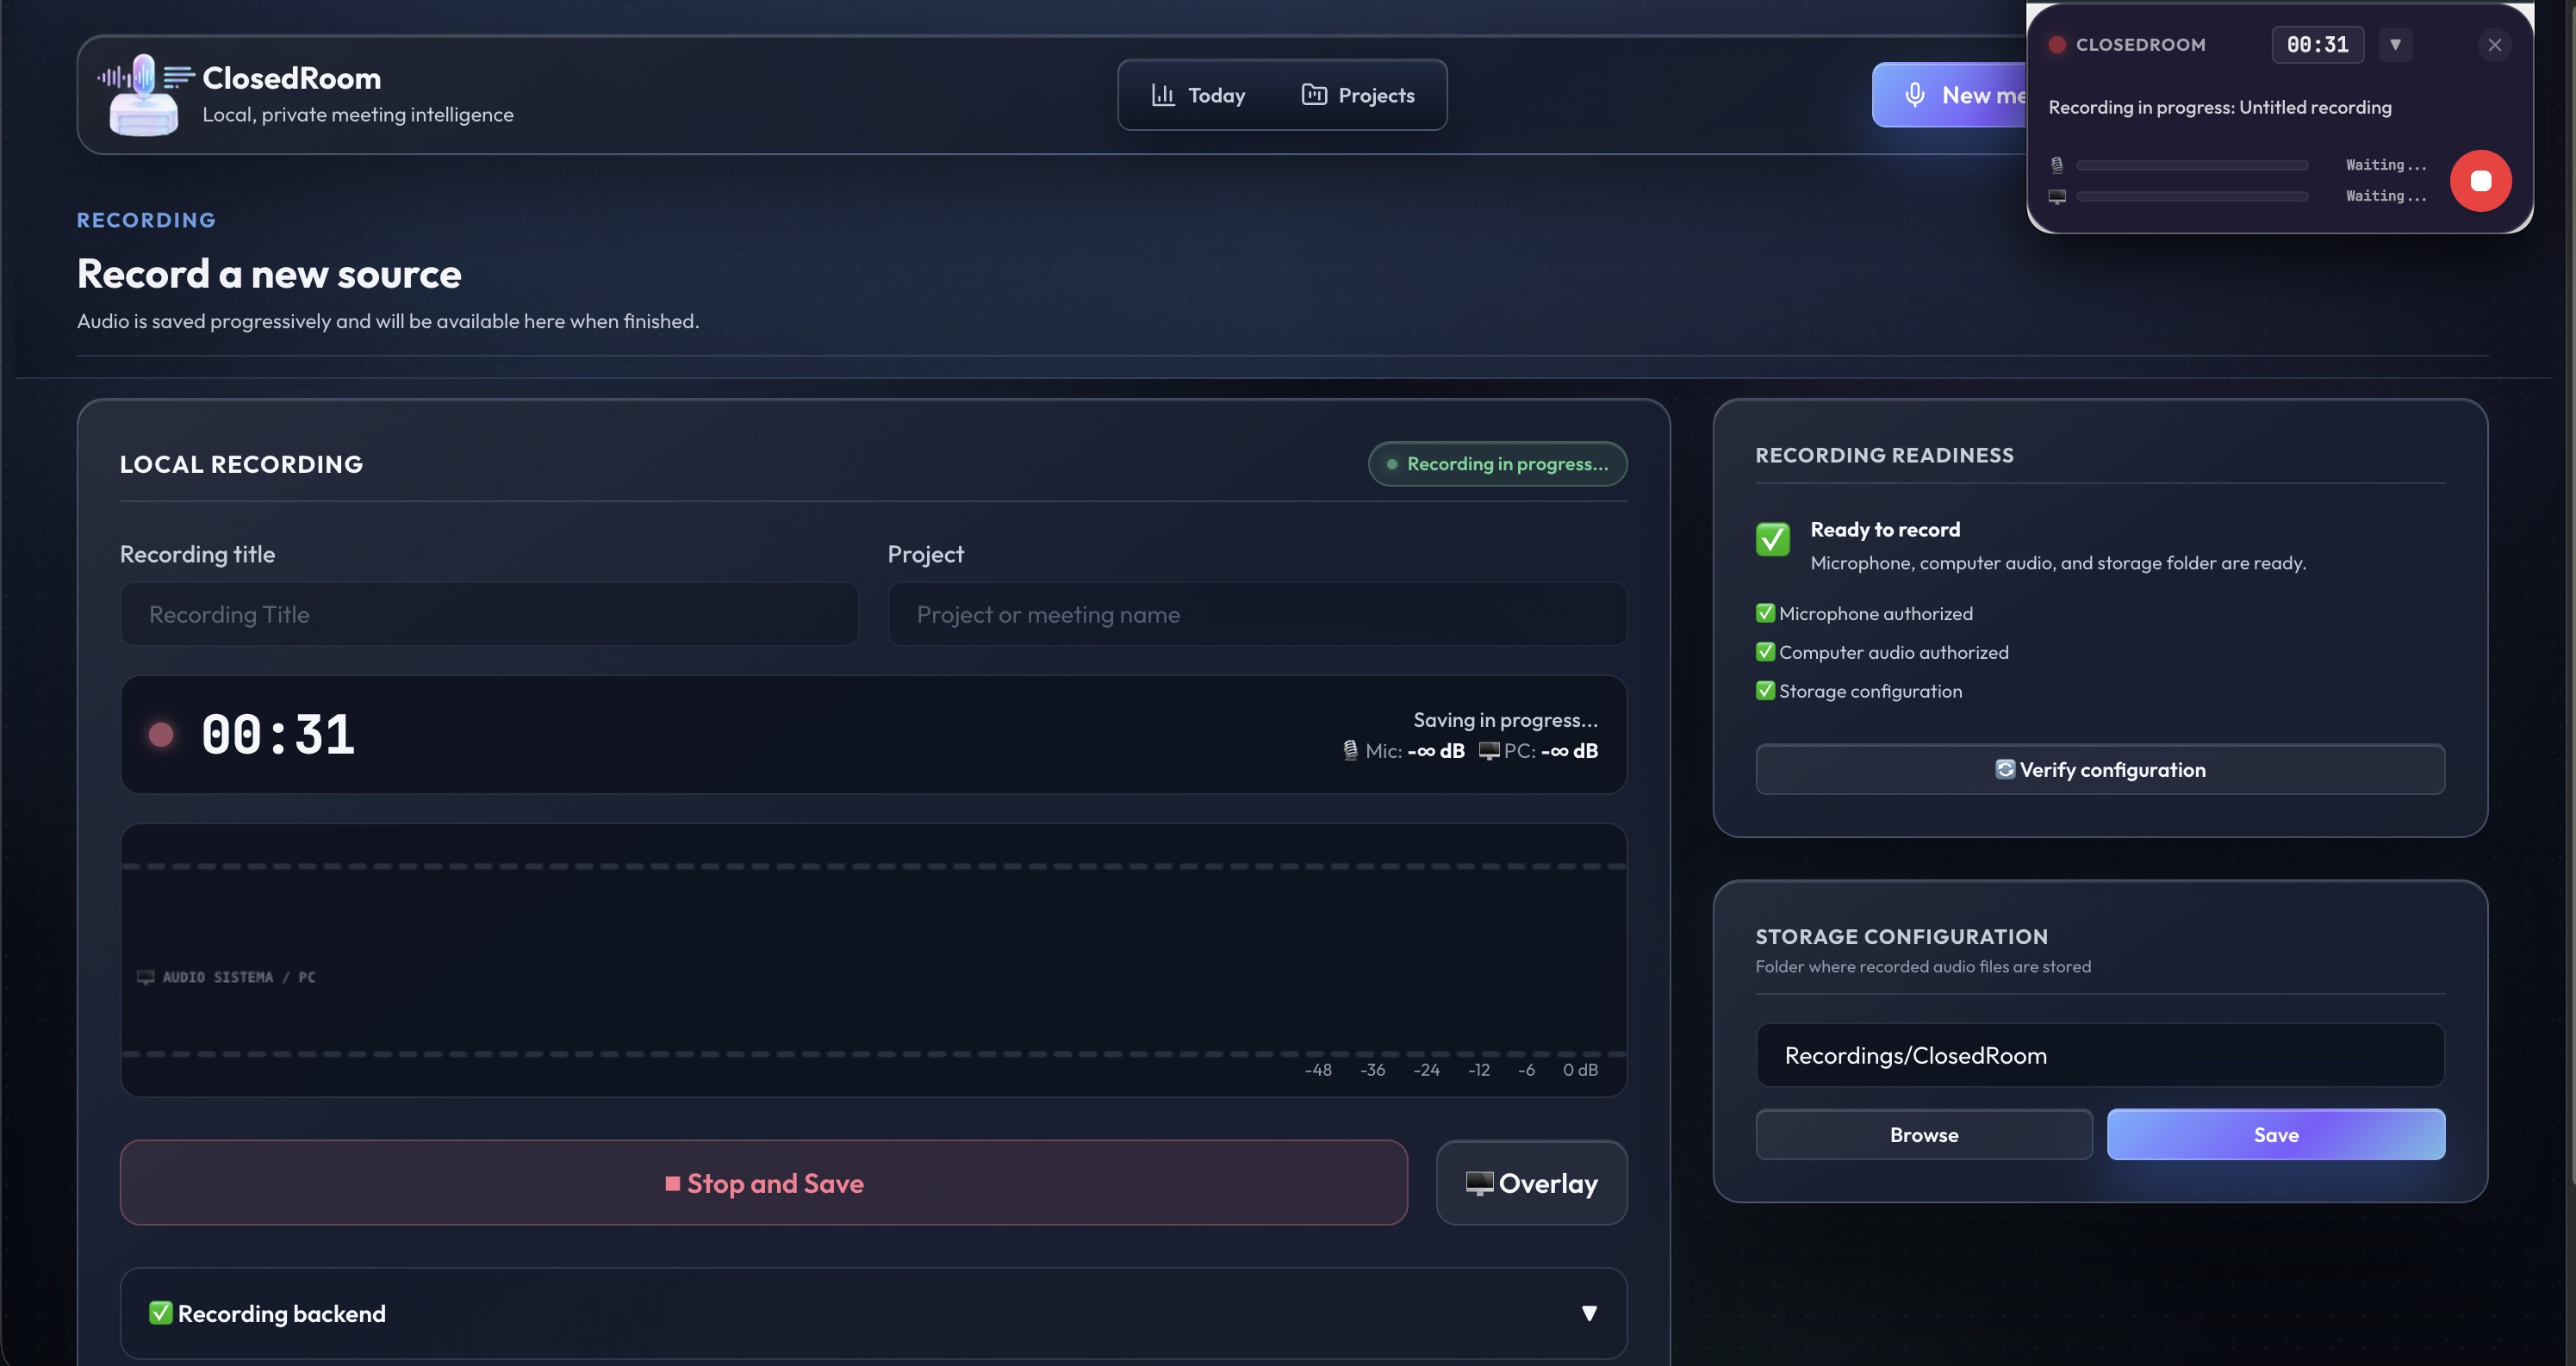
Task: Focus the Recording Title input field
Action: pos(489,614)
